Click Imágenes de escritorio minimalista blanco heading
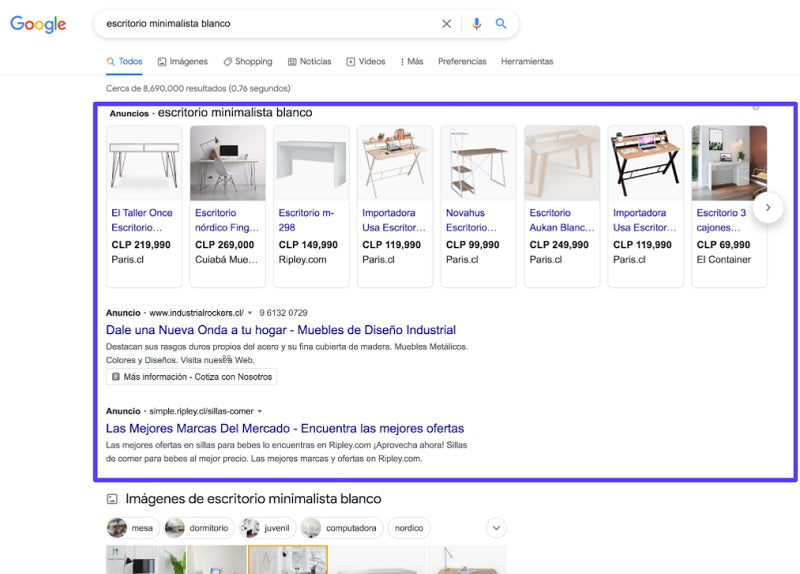Screen dimensions: 800x574 point(253,499)
